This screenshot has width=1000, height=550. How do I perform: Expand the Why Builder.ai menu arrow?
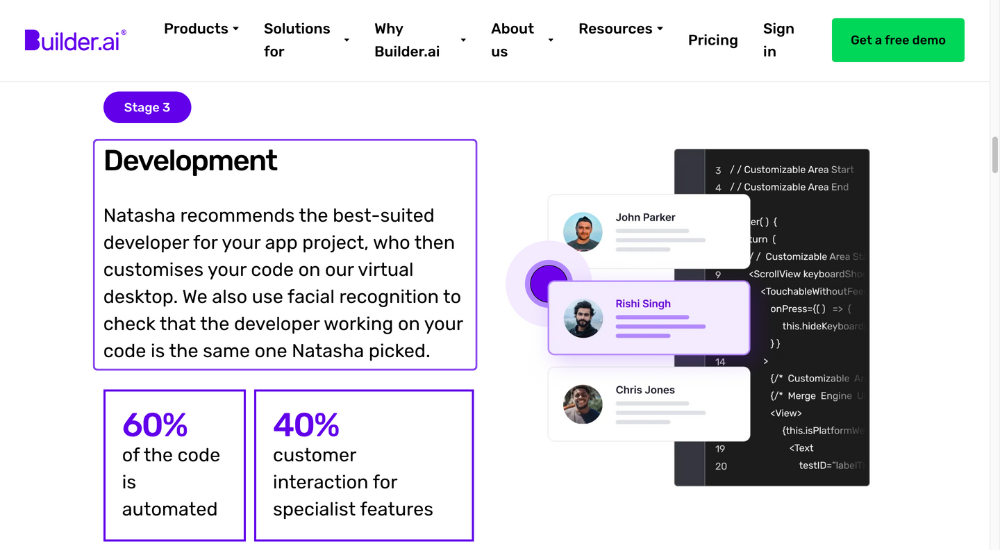tap(463, 40)
